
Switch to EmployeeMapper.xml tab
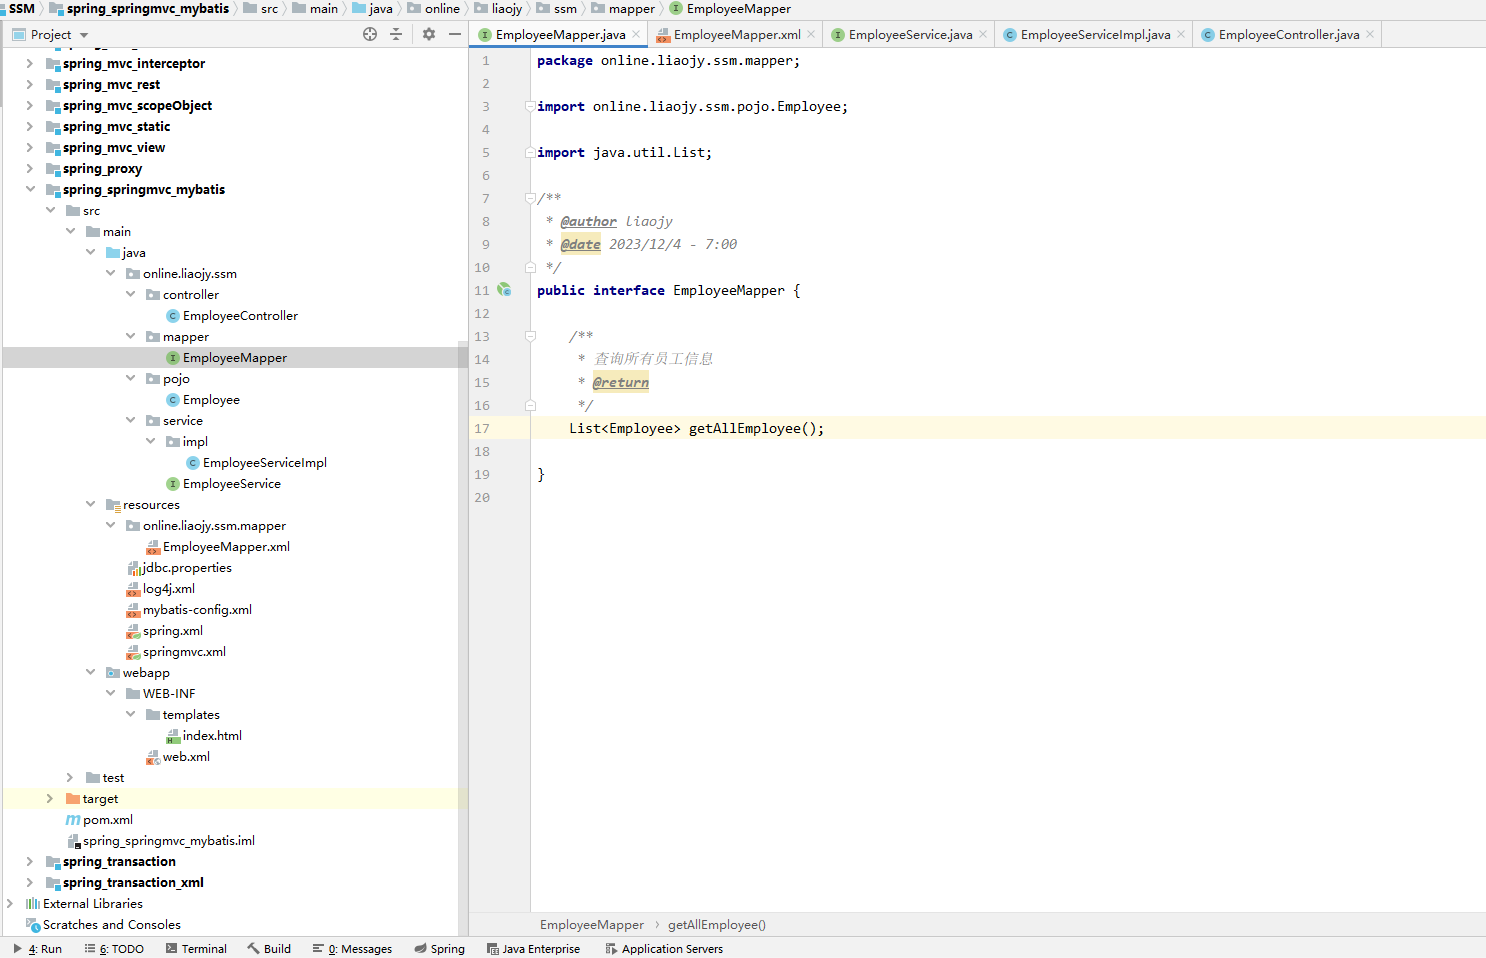point(736,34)
